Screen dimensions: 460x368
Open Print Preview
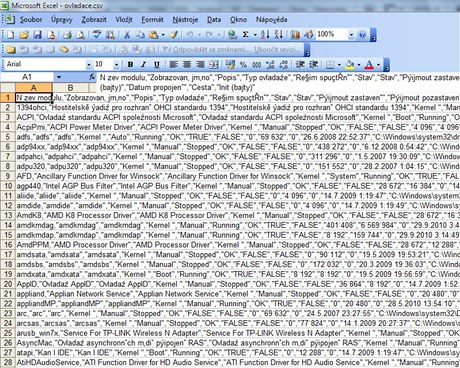pyautogui.click(x=80, y=35)
